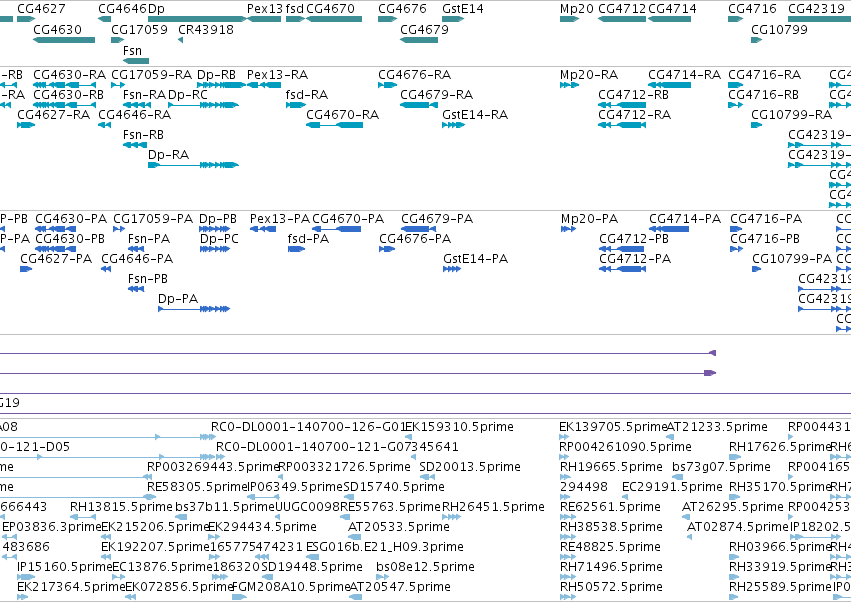Select transcript CG4630-RB
This screenshot has height=602, width=851.
[x=68, y=94]
